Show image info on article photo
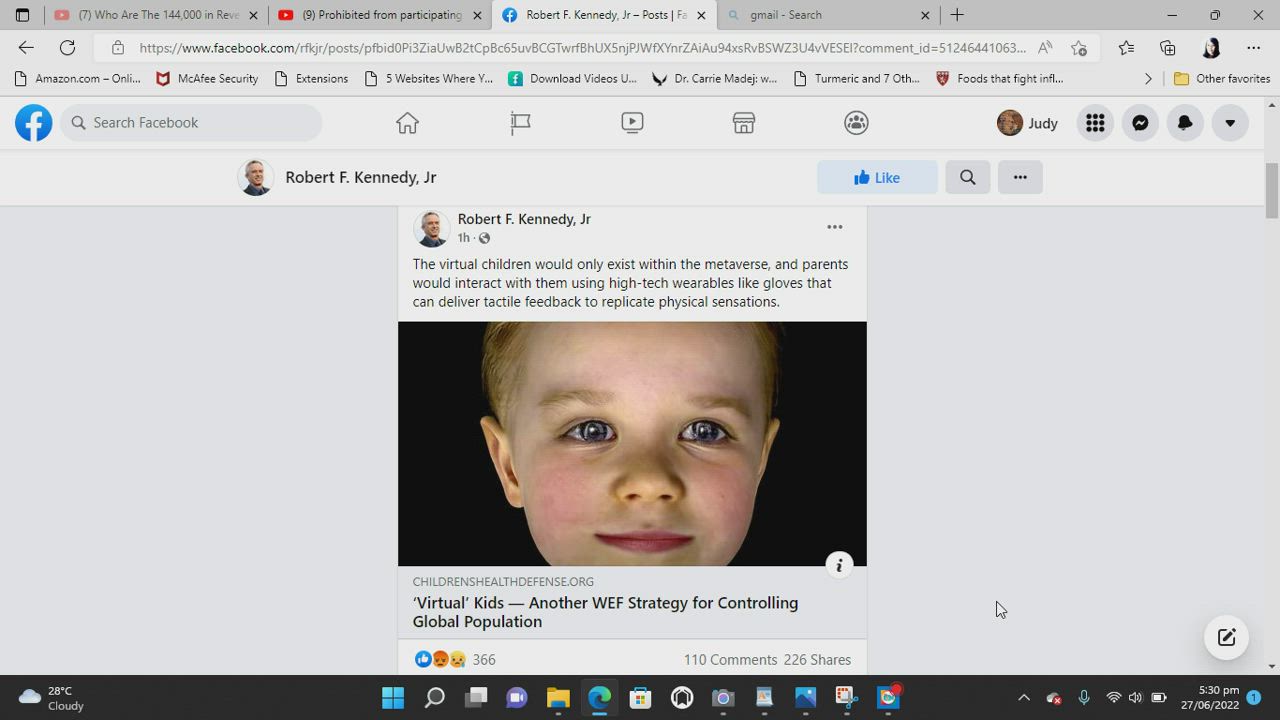Viewport: 1280px width, 720px height. coord(839,565)
